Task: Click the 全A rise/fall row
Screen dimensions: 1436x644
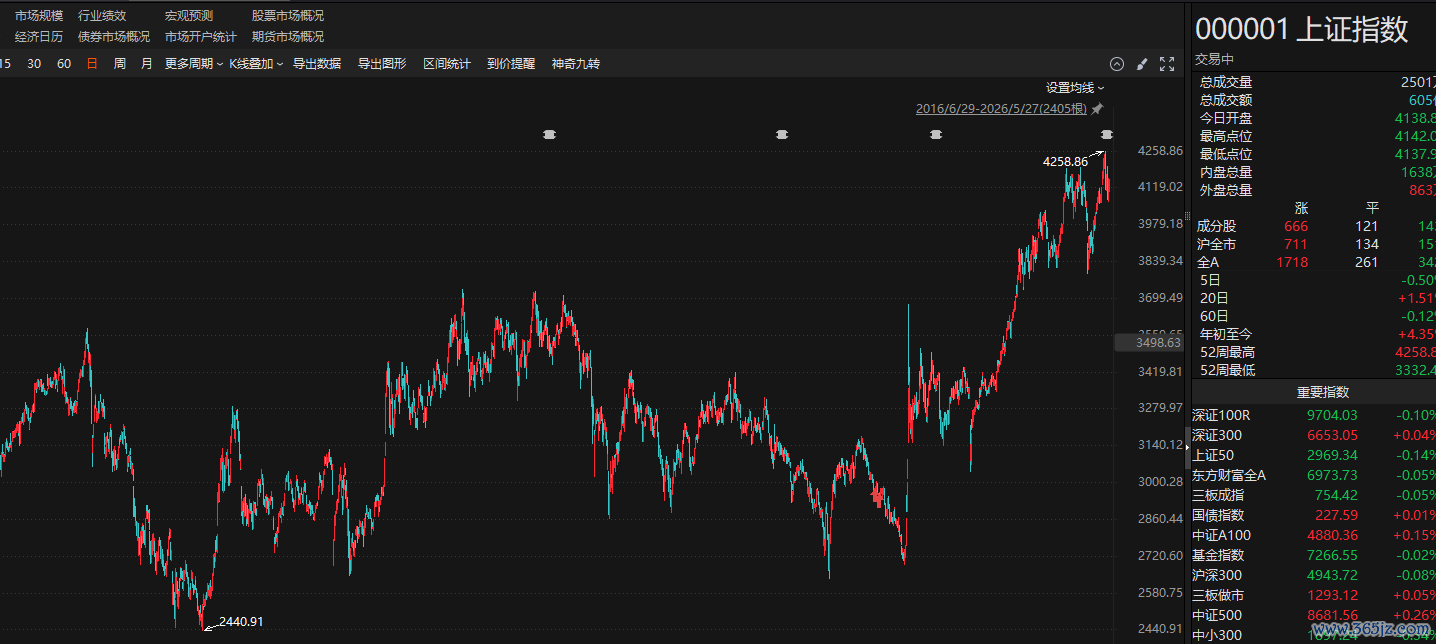Action: coord(1316,262)
